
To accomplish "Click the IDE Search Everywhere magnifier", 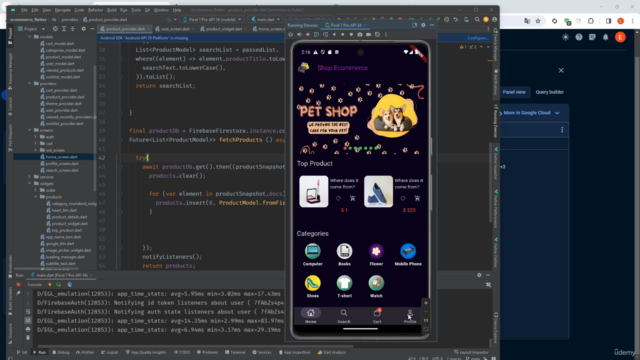I will pos(477,19).
